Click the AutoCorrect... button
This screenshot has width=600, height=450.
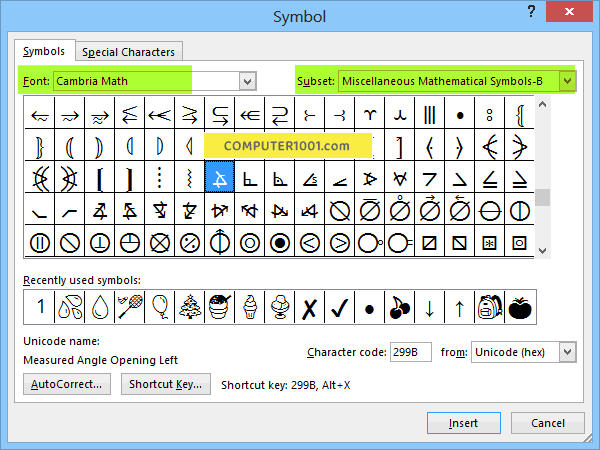67,384
